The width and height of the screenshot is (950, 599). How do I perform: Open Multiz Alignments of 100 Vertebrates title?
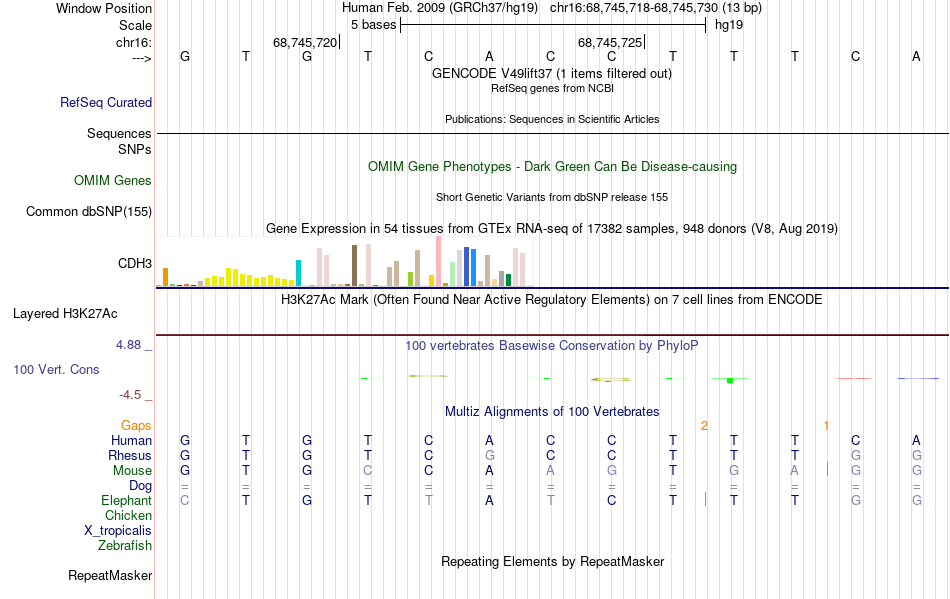(552, 412)
